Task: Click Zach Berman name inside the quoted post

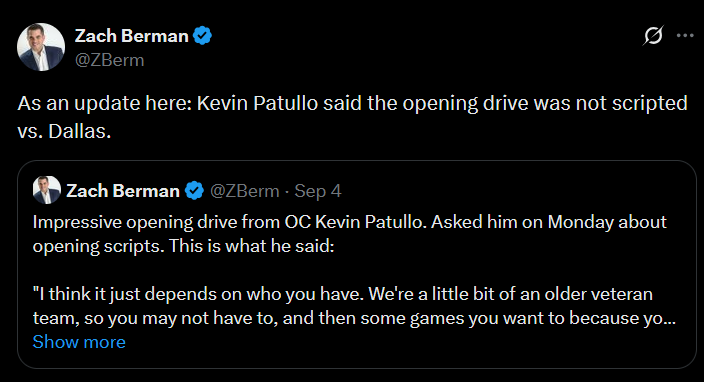Action: [x=123, y=191]
